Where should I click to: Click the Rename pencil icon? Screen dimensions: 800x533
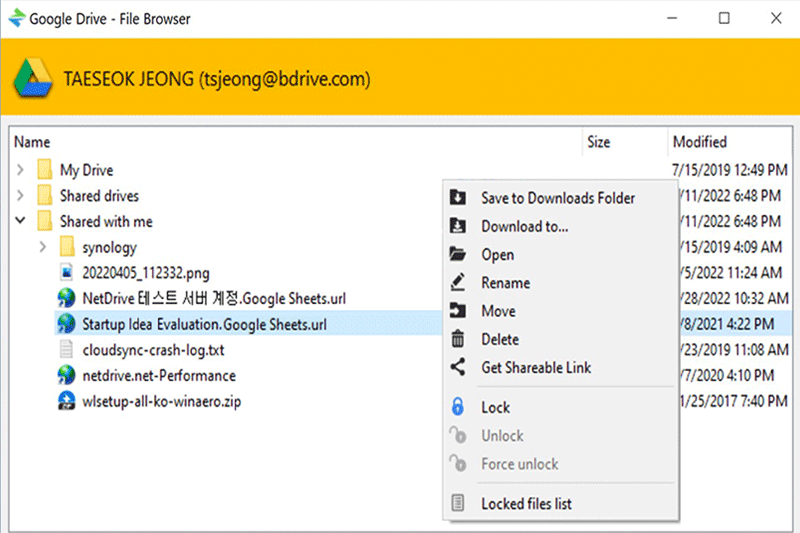pos(458,283)
